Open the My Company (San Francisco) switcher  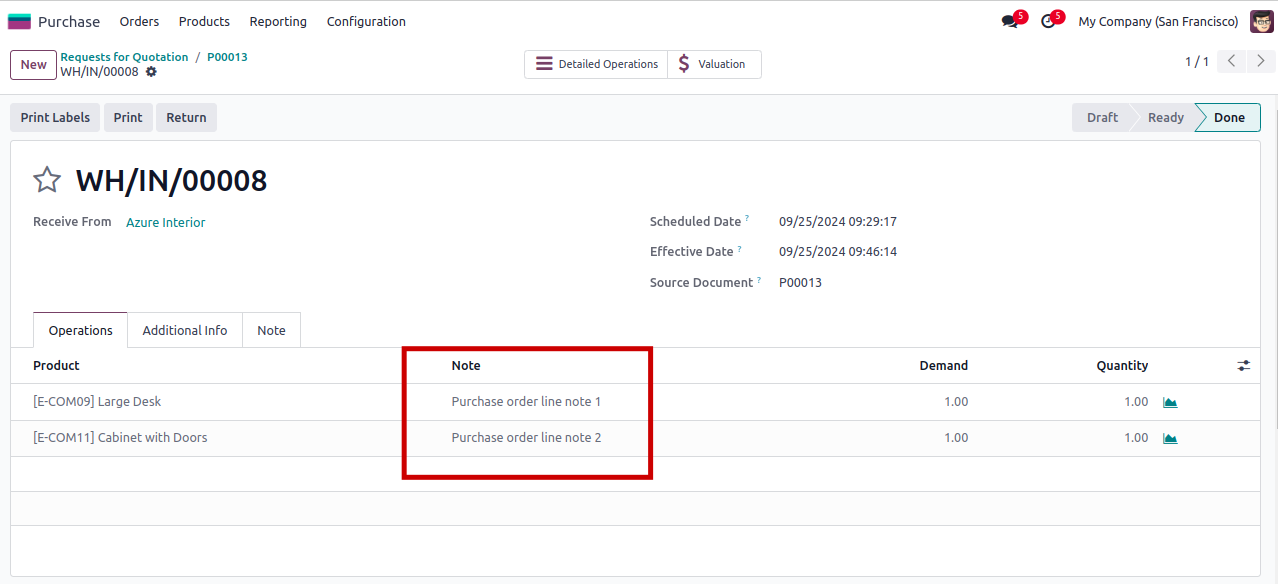click(x=1158, y=21)
